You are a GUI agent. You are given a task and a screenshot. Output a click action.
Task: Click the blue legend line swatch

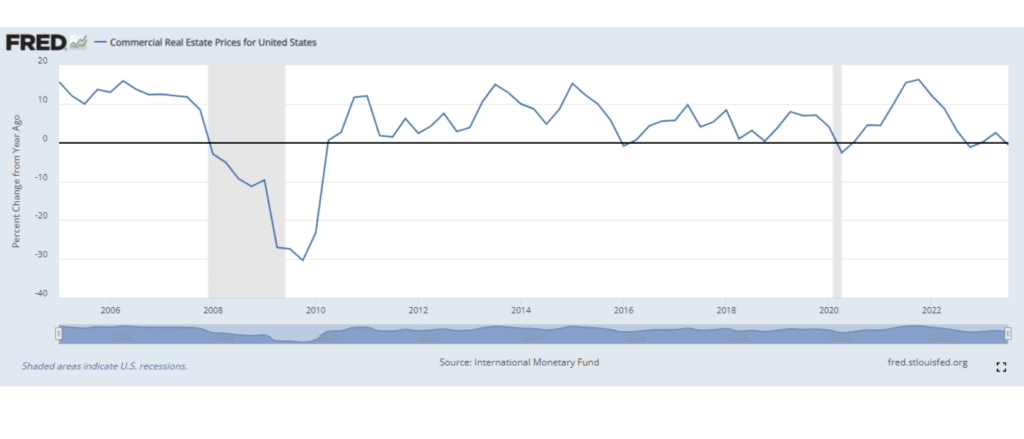(x=99, y=42)
